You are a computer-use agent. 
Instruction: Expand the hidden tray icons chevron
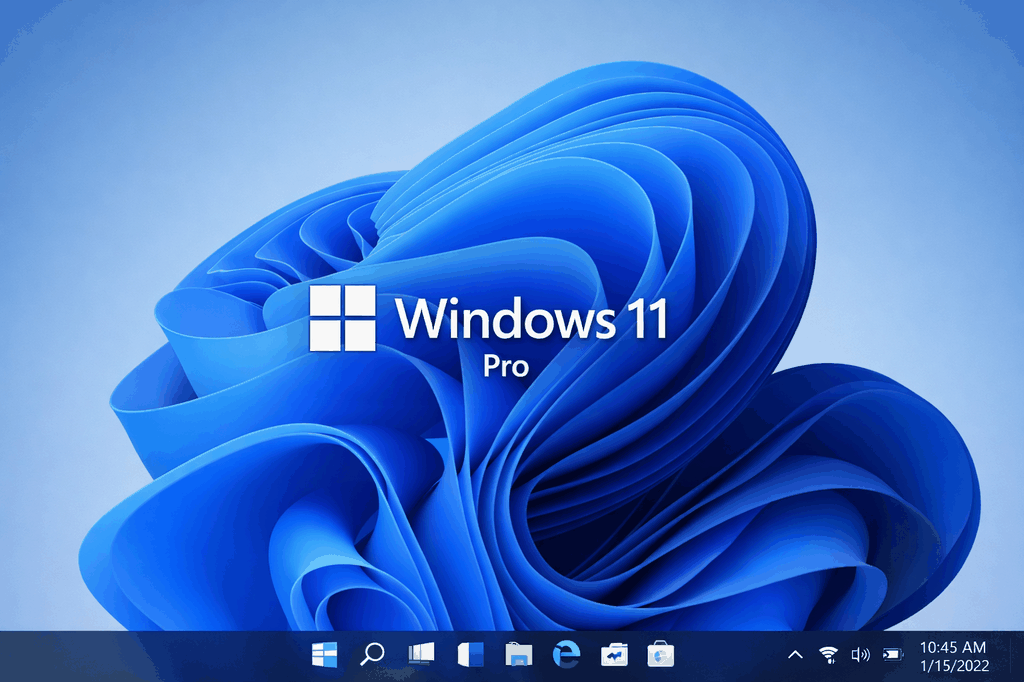point(795,655)
